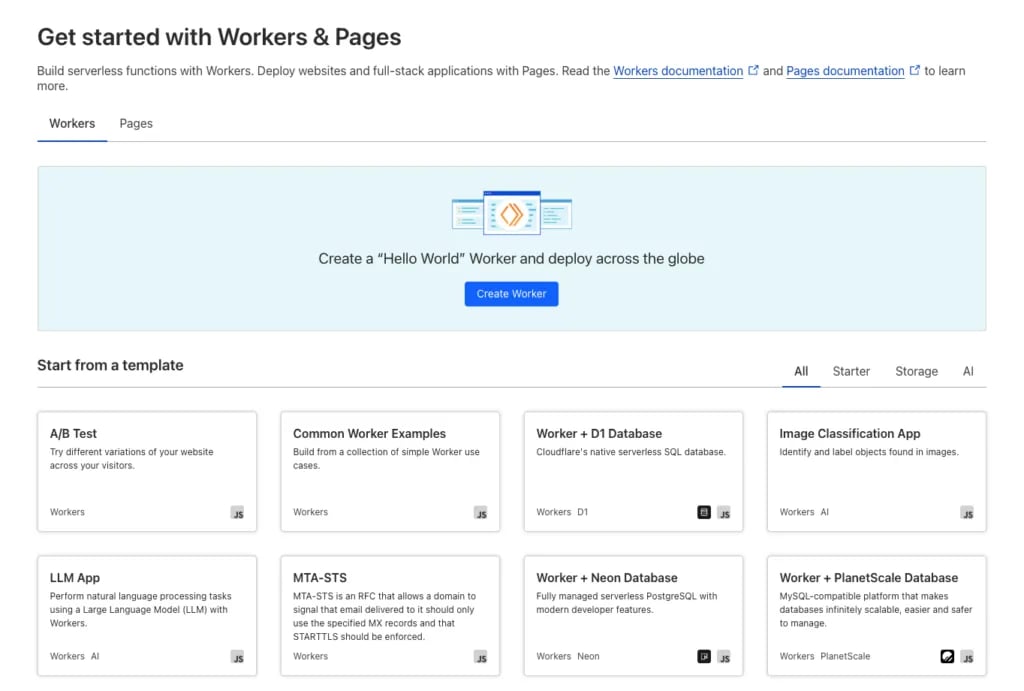Viewport: 1024px width, 691px height.
Task: Click JS icon on Worker + Neon Database card
Action: (724, 658)
